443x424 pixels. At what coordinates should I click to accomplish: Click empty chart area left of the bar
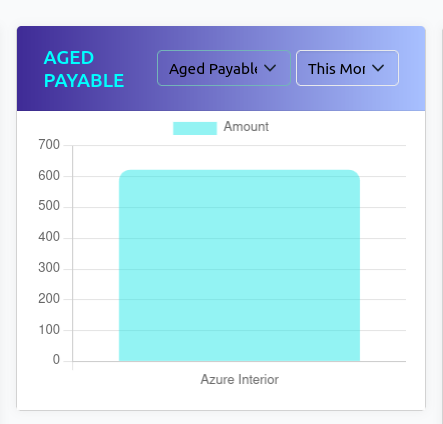[x=96, y=253]
